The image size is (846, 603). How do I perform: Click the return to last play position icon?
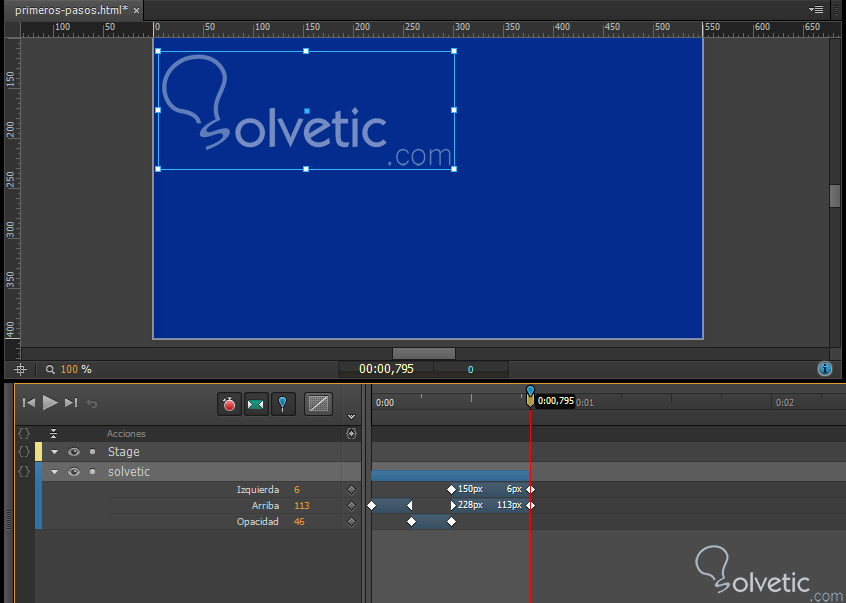[92, 403]
